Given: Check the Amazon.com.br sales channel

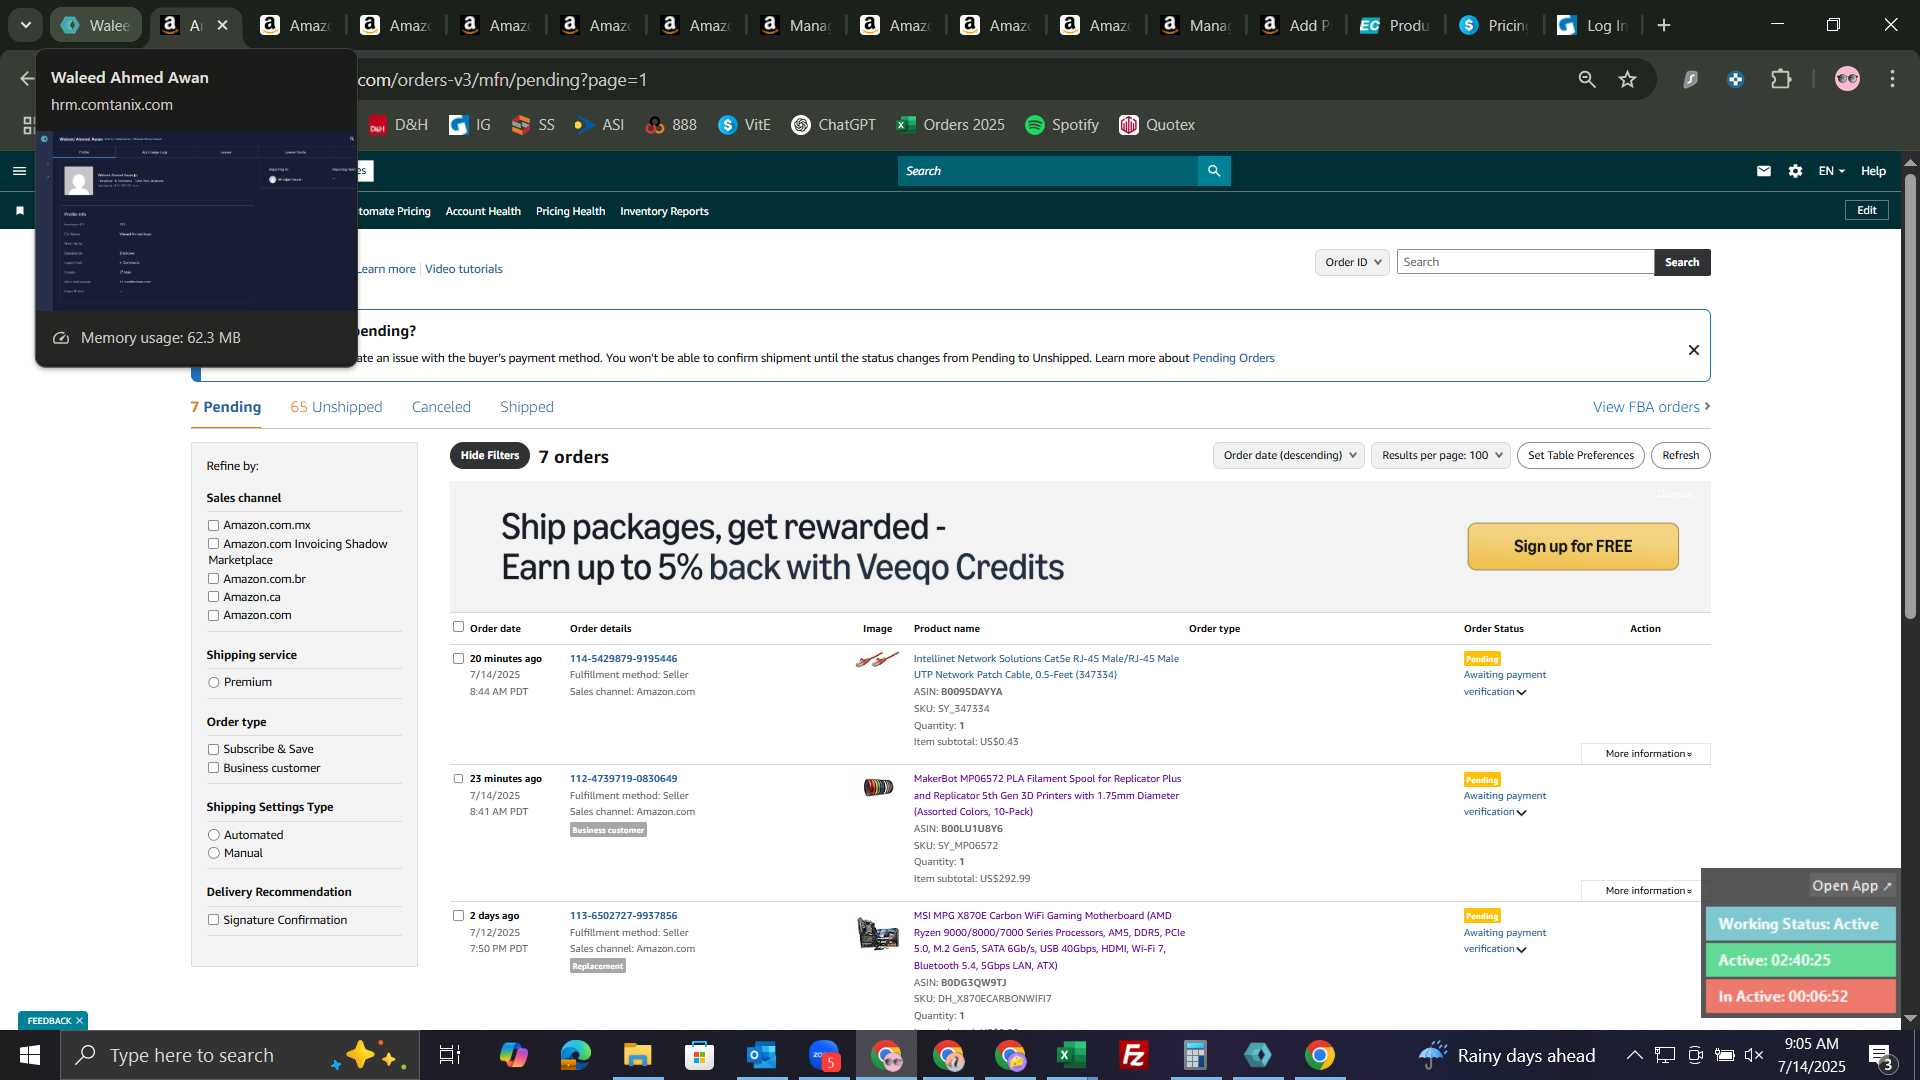Looking at the screenshot, I should (x=213, y=579).
